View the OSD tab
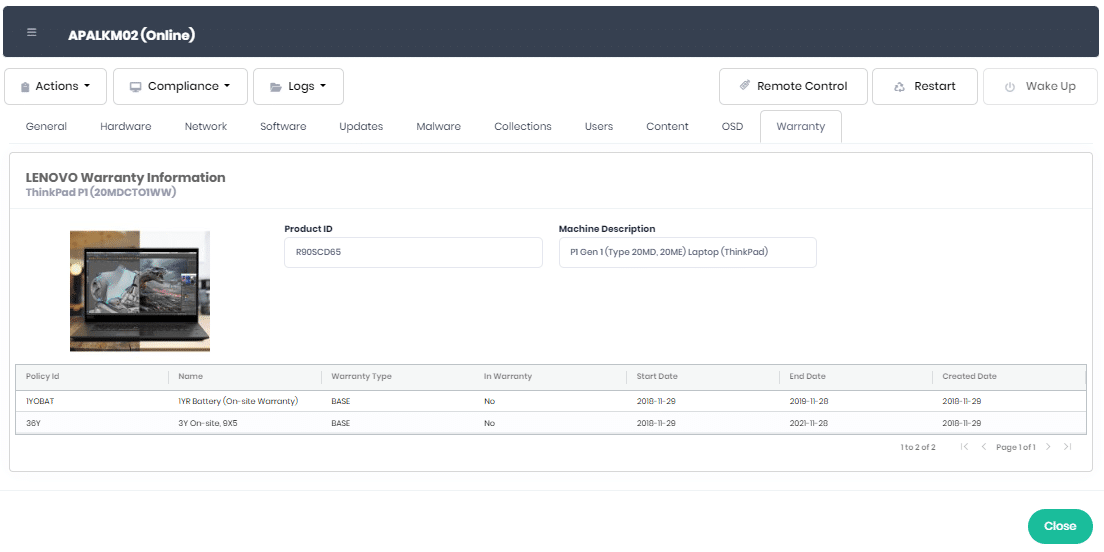1104x552 pixels. pyautogui.click(x=732, y=127)
